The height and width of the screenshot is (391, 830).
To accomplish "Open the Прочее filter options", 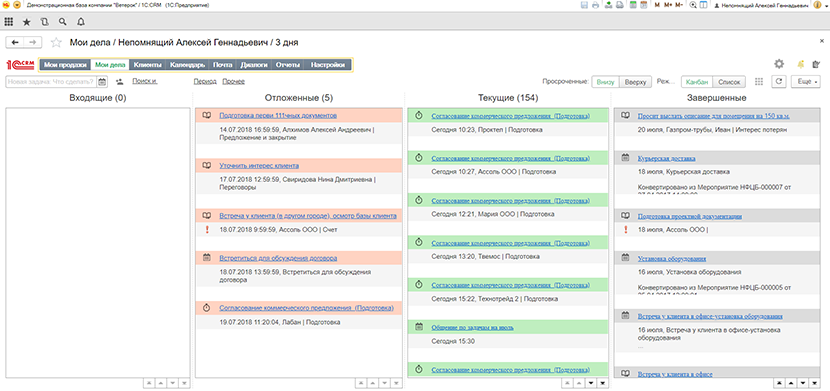I will pyautogui.click(x=233, y=82).
